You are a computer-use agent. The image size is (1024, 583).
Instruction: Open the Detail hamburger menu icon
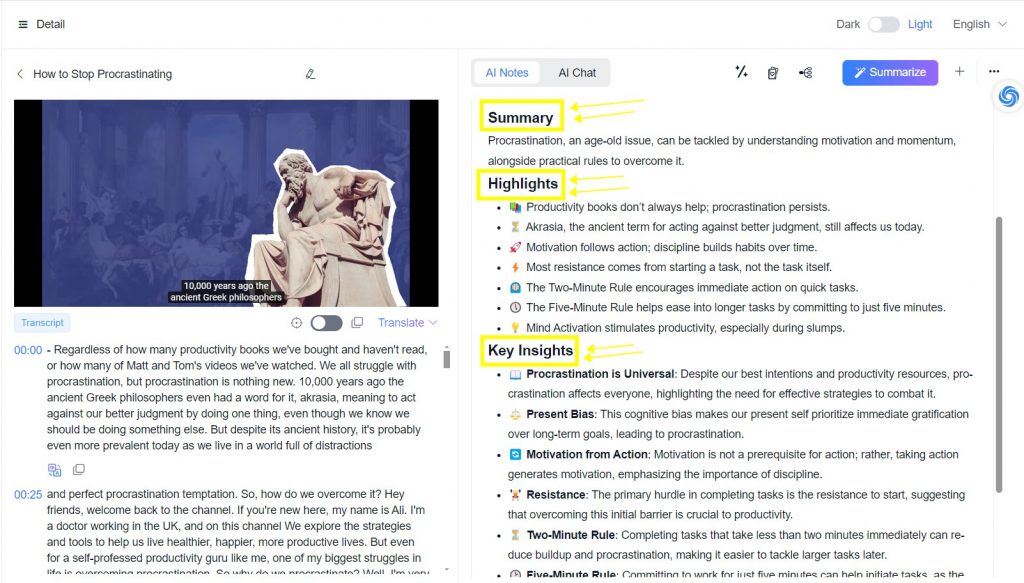(x=22, y=23)
